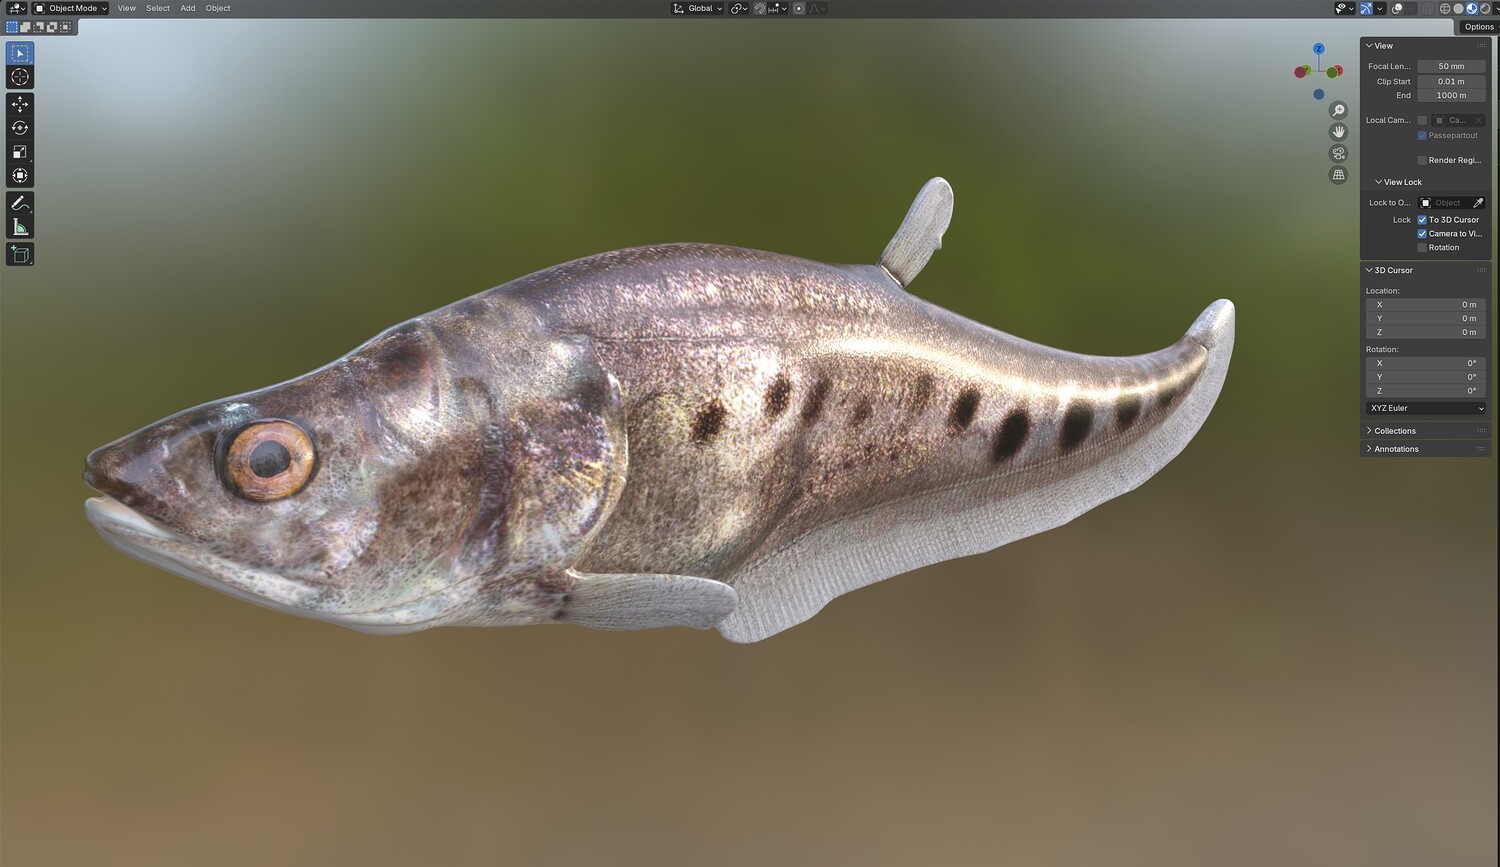Switch to rendered viewport shading
This screenshot has height=867, width=1500.
[x=1485, y=8]
